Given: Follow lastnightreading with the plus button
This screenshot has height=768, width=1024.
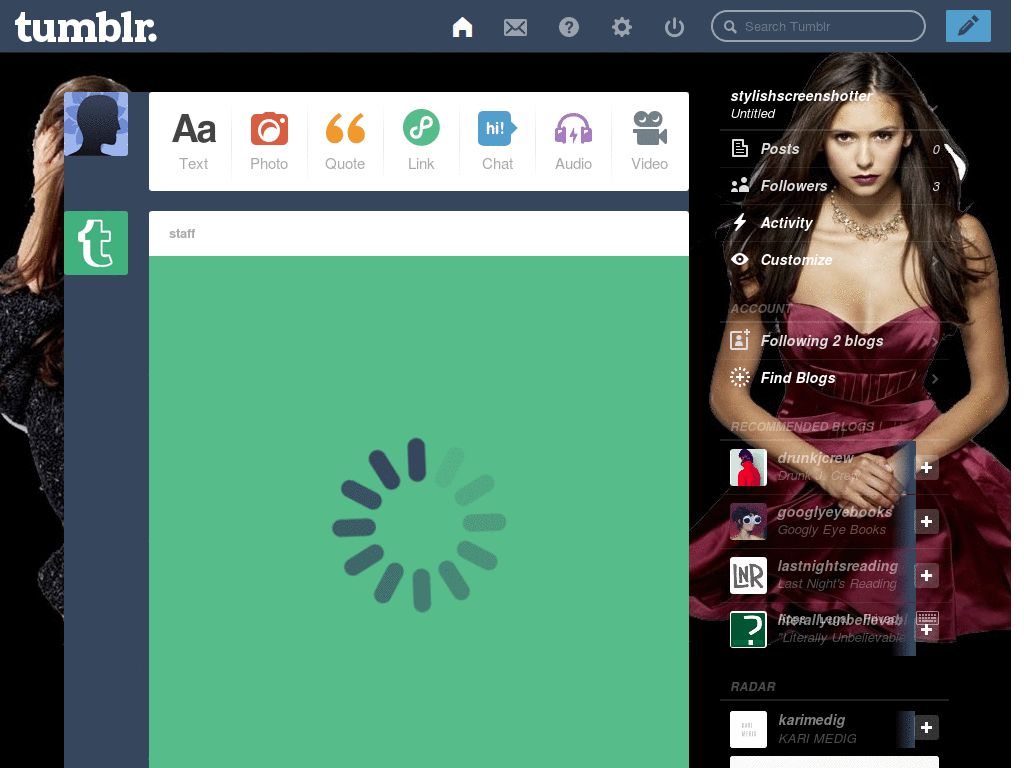Looking at the screenshot, I should 926,576.
